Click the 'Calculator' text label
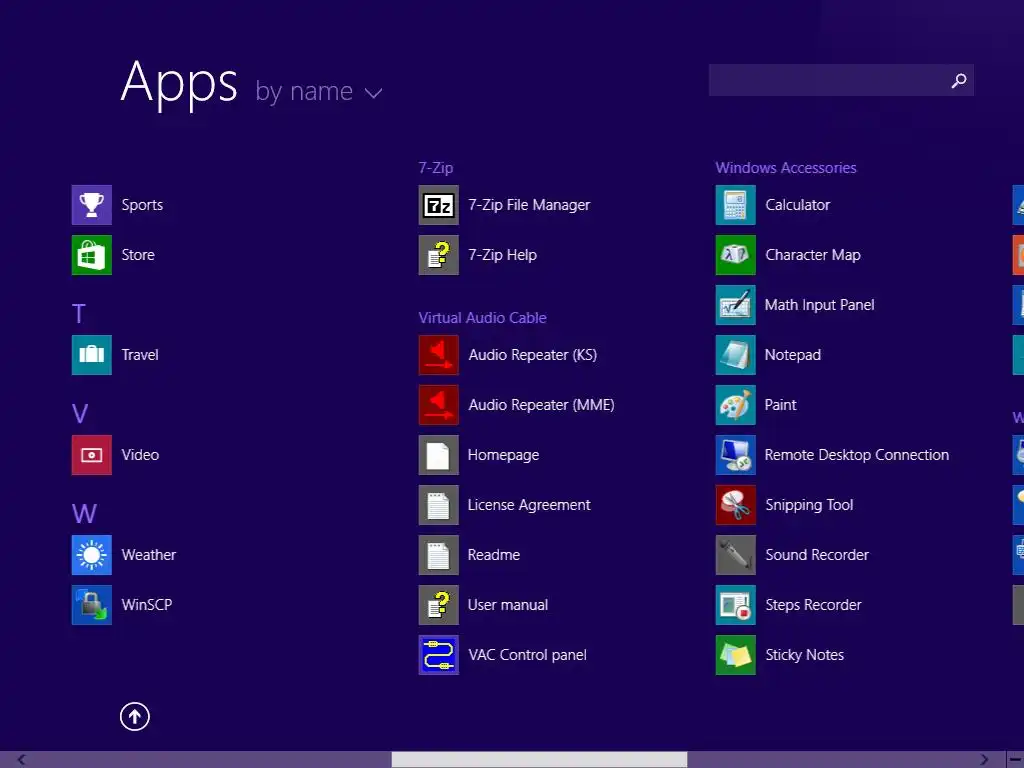The height and width of the screenshot is (768, 1024). (797, 205)
